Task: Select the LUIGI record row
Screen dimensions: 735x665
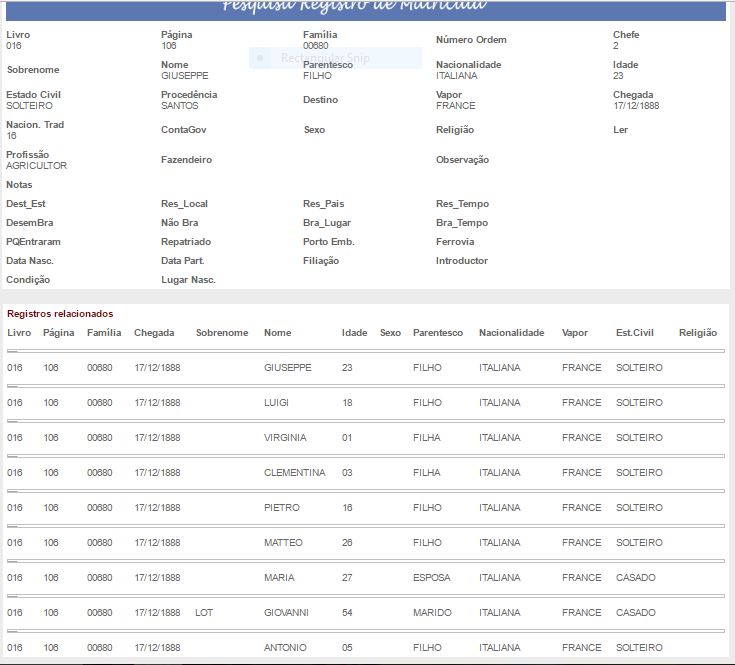Action: 276,403
